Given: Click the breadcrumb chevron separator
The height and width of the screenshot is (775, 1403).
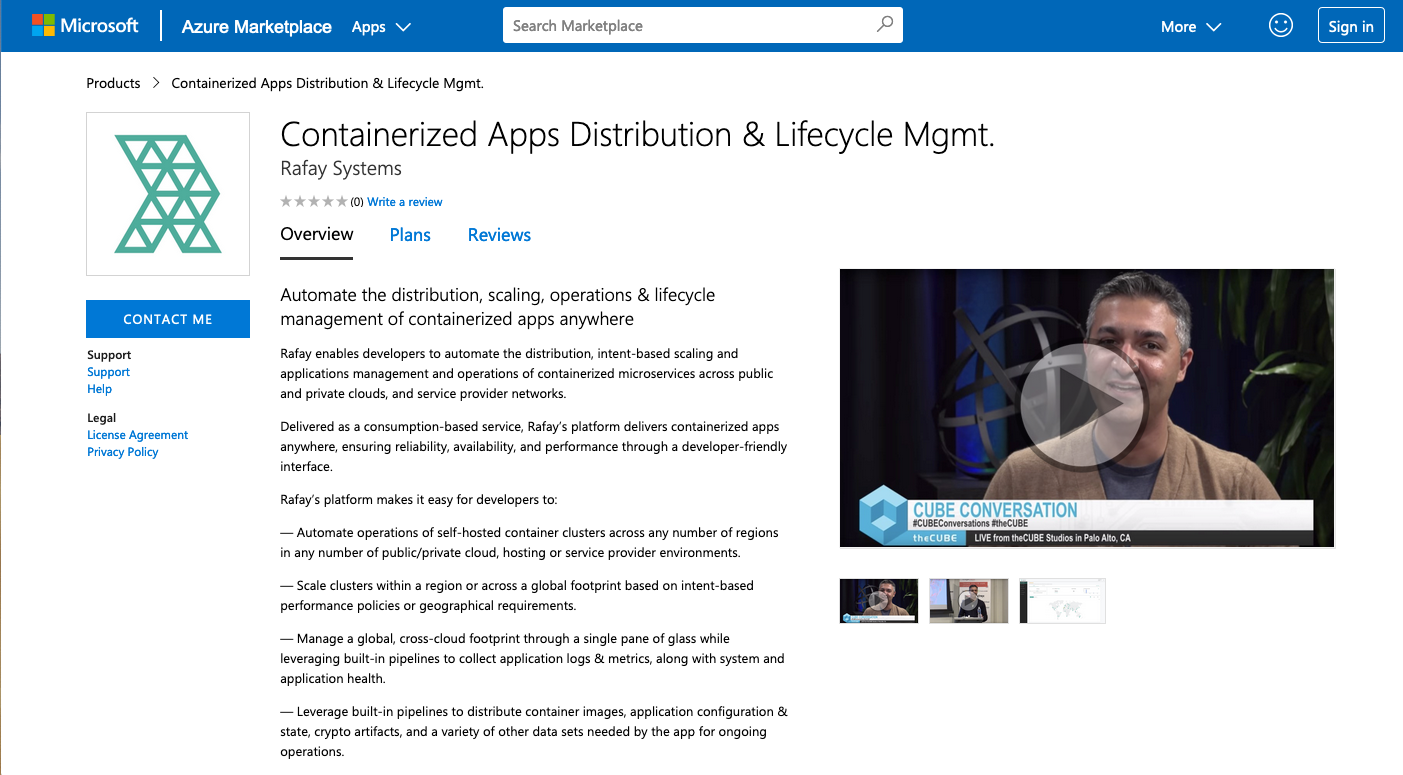Looking at the screenshot, I should pyautogui.click(x=156, y=83).
